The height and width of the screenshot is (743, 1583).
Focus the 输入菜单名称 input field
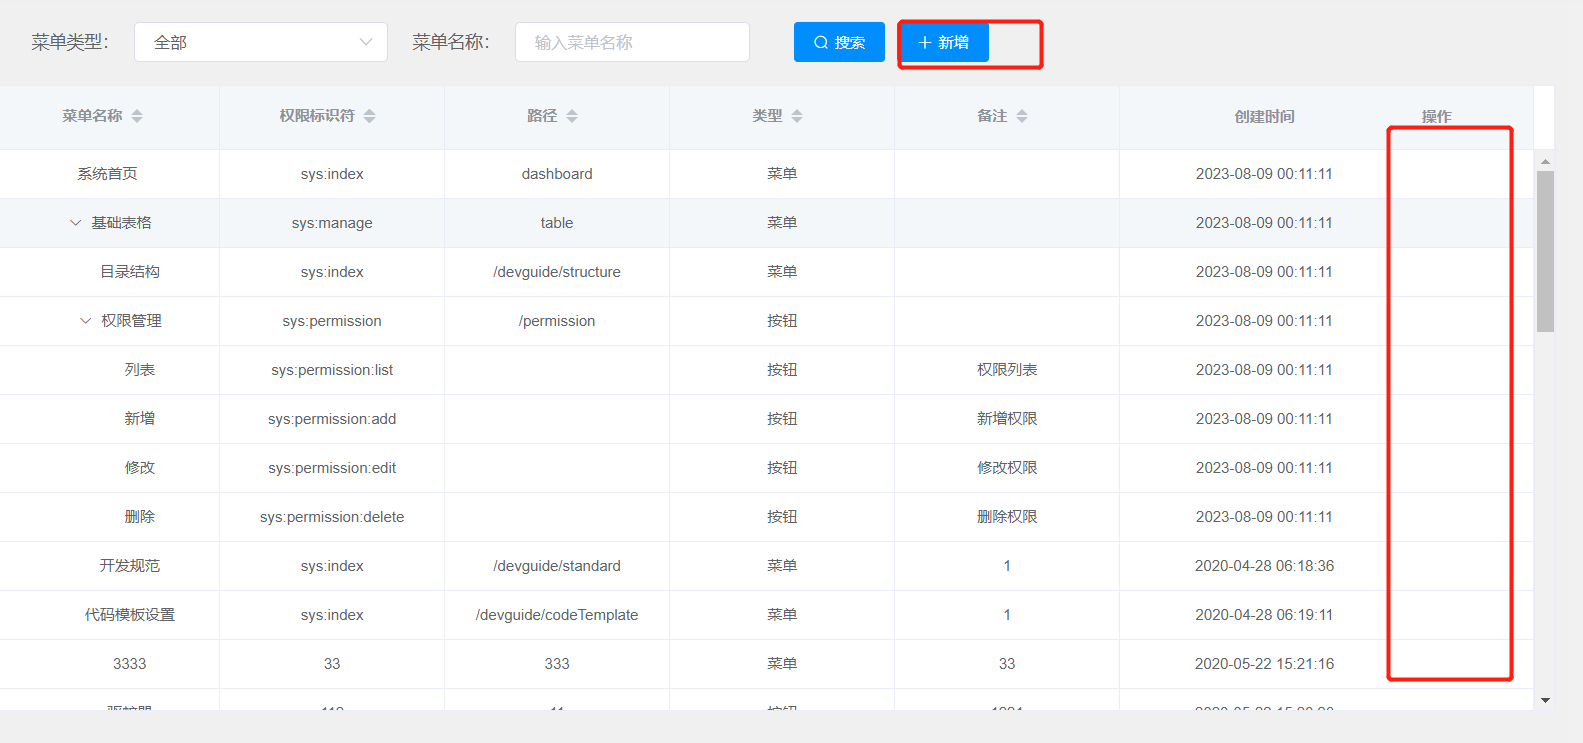click(x=632, y=42)
